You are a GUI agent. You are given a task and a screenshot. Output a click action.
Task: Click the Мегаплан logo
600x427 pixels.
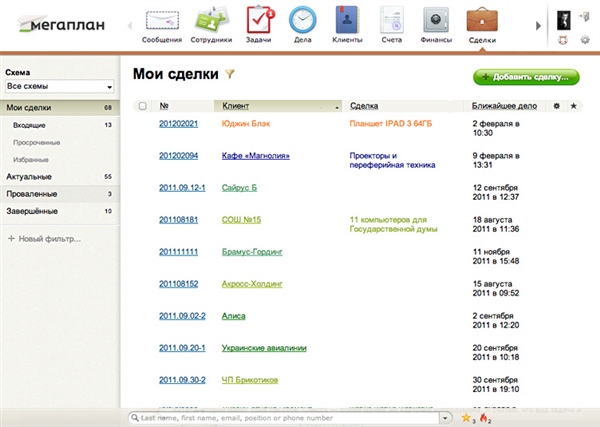click(x=61, y=24)
